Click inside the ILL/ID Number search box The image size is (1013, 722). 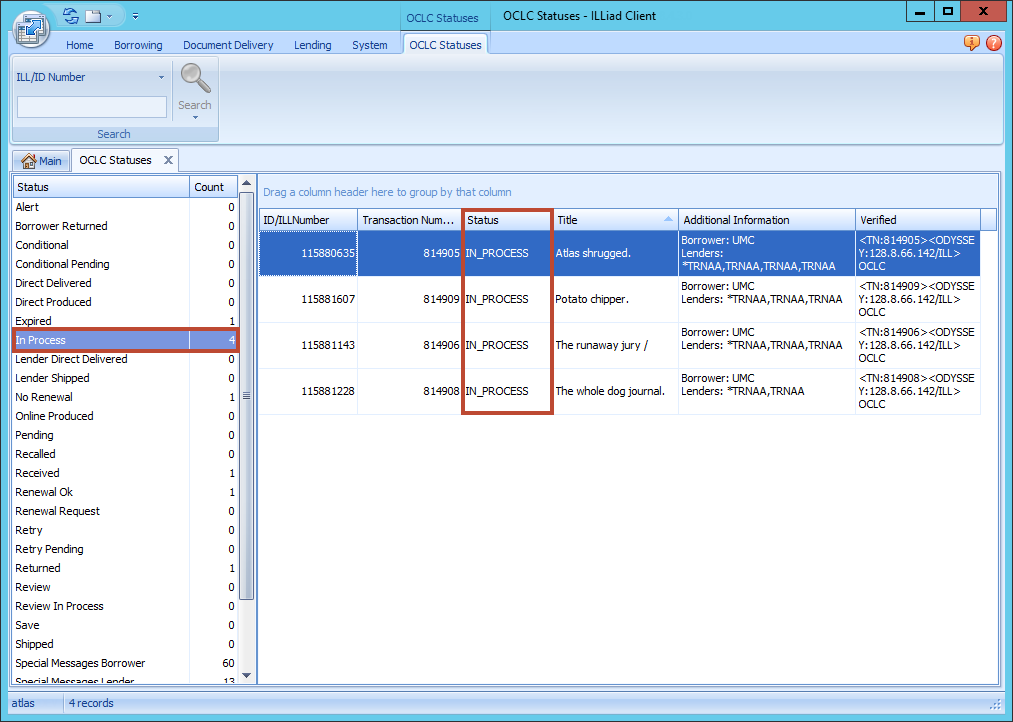click(91, 106)
